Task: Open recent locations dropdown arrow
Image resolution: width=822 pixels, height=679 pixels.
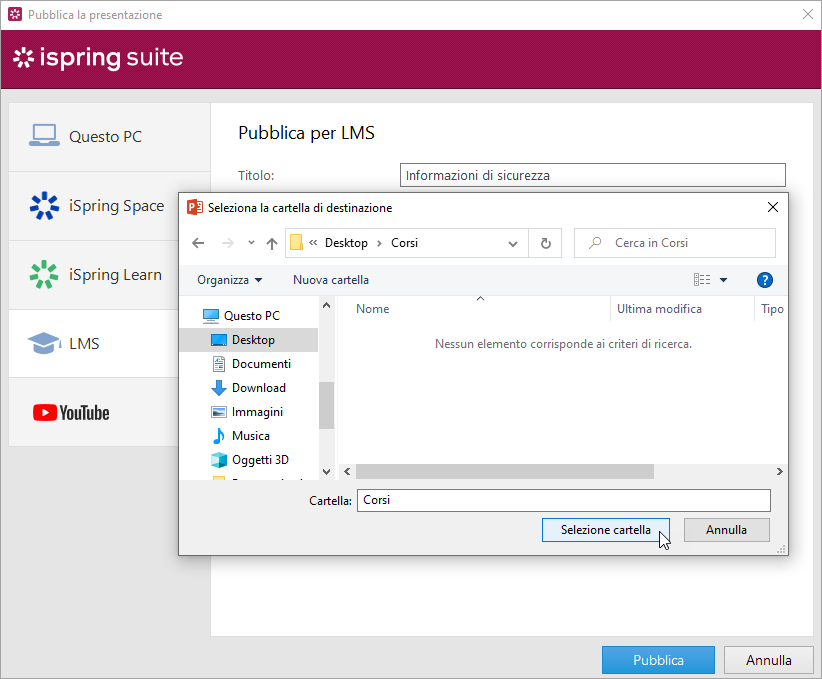Action: pyautogui.click(x=251, y=243)
